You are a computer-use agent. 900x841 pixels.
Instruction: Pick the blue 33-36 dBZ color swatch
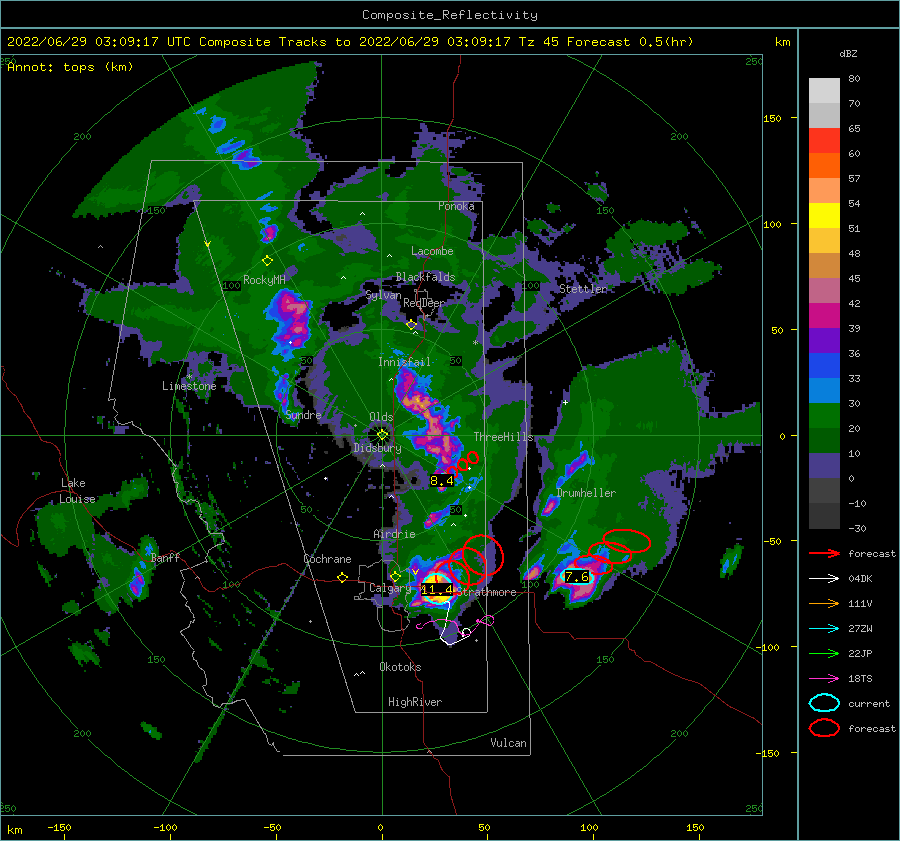coord(824,366)
